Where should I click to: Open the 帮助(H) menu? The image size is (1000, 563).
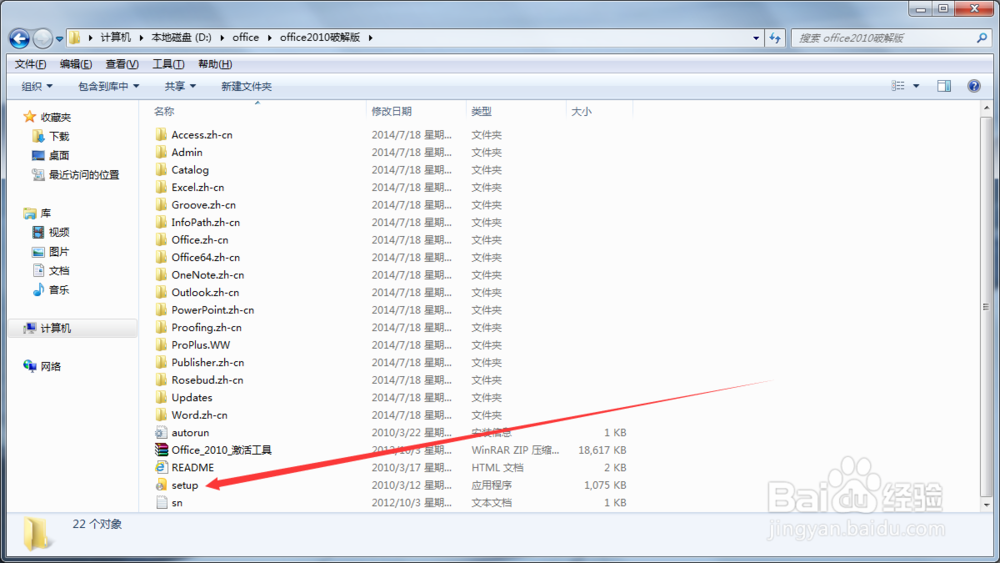215,64
